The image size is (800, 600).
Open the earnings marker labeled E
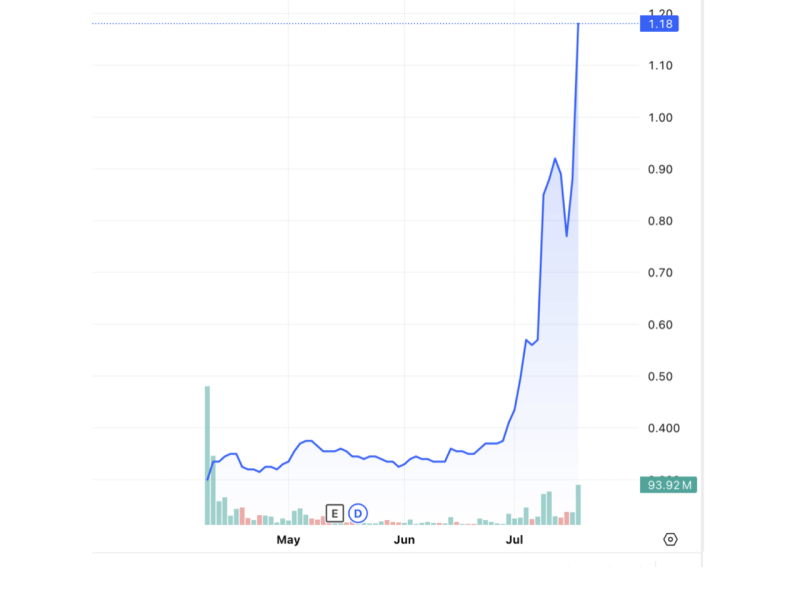coord(334,512)
